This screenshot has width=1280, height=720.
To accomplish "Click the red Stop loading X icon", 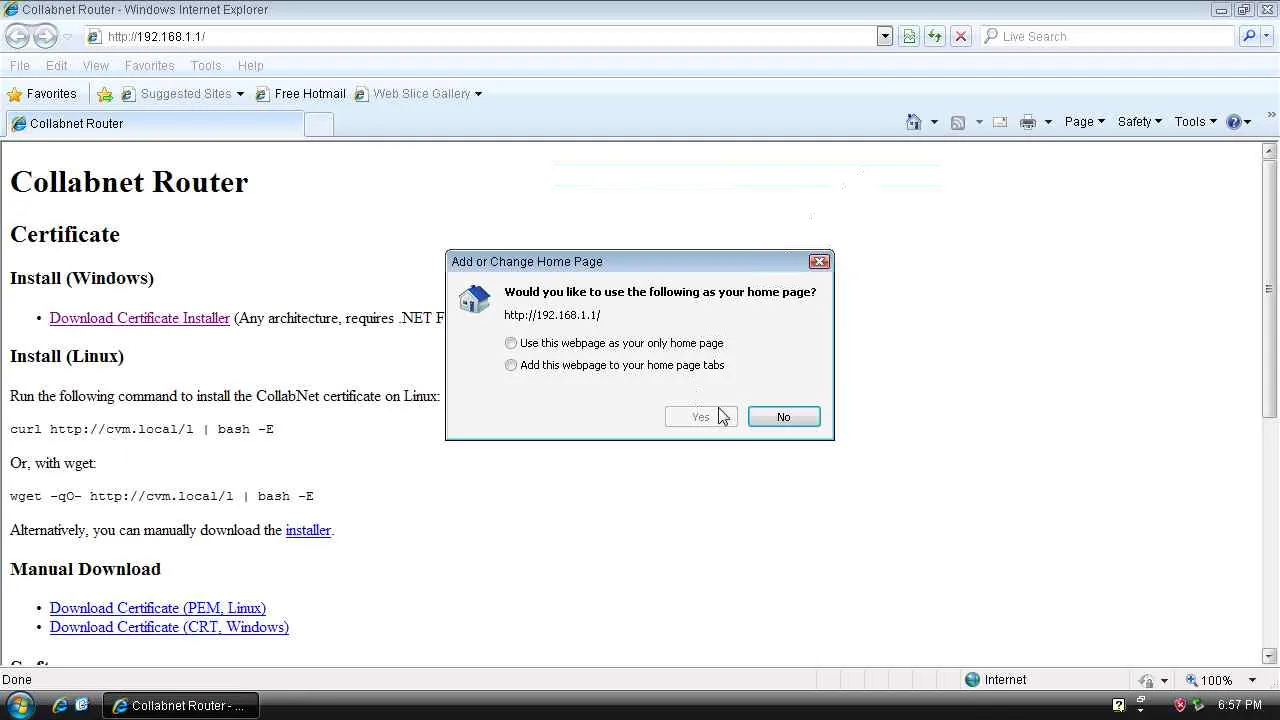I will pos(961,36).
